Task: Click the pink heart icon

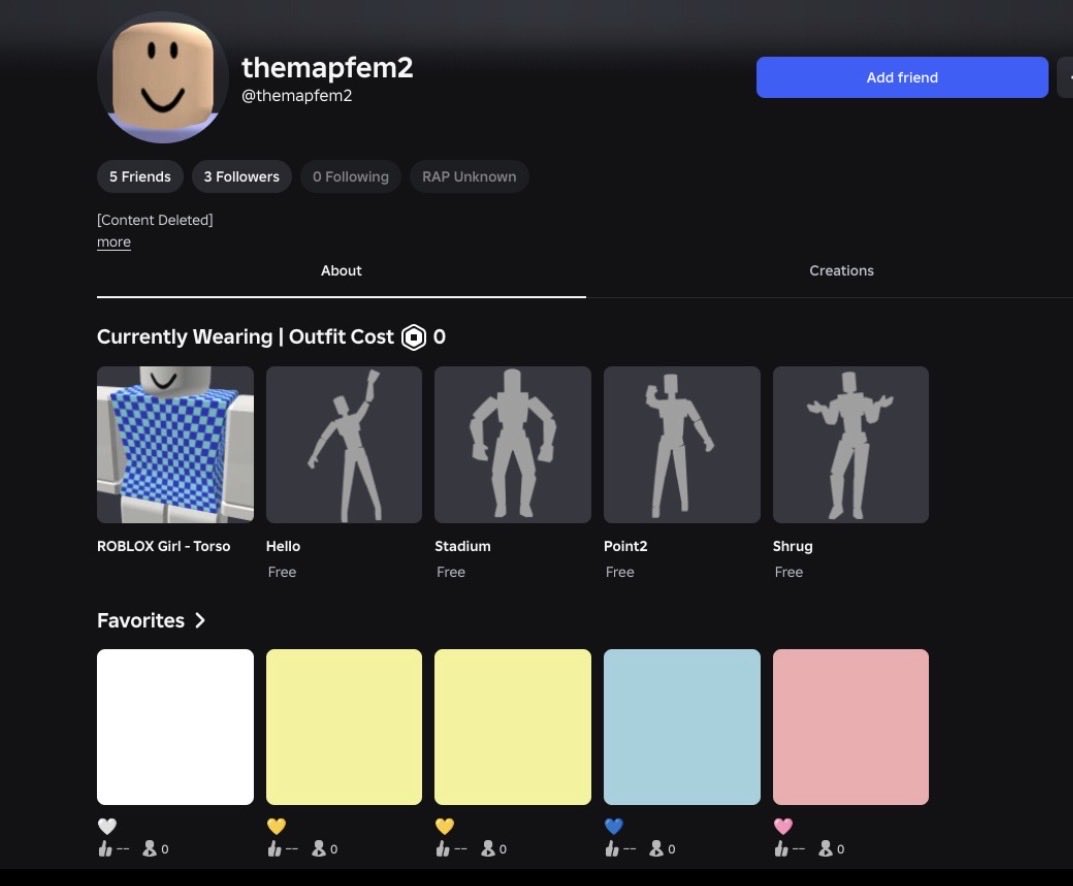Action: pyautogui.click(x=783, y=826)
